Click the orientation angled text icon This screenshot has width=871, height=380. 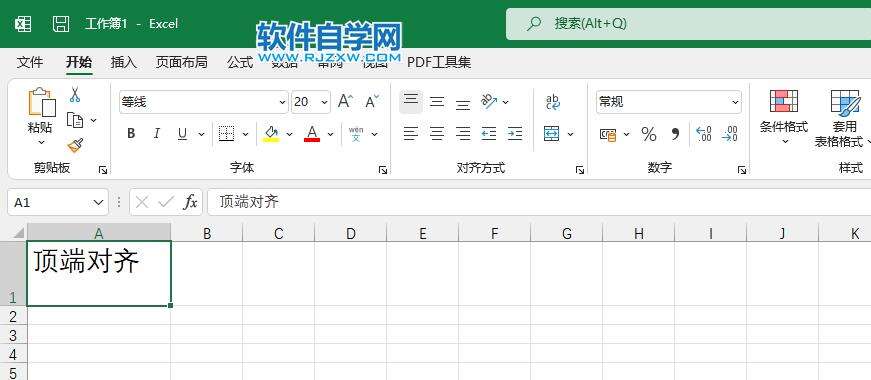point(489,101)
